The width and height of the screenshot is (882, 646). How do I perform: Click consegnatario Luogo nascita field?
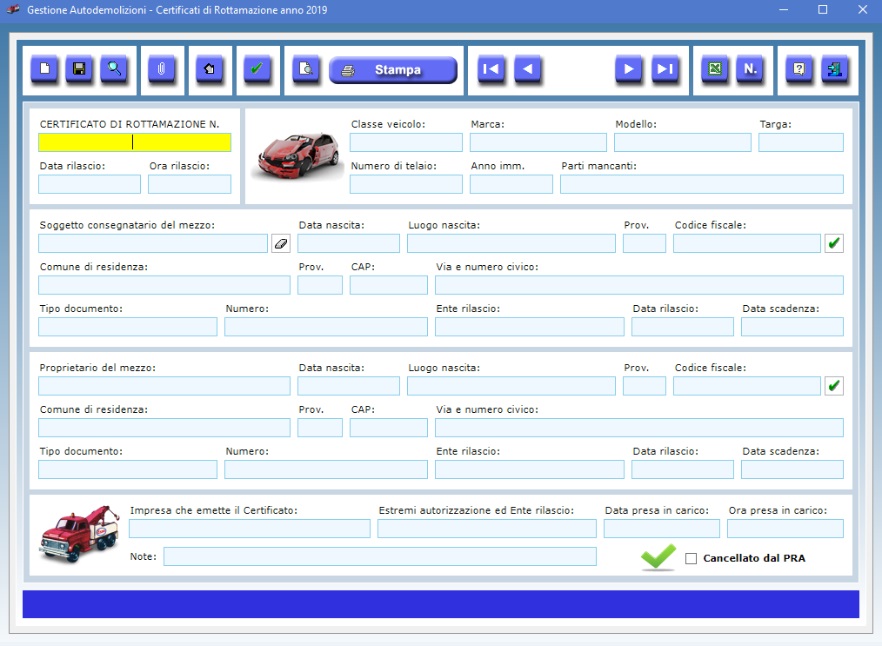[511, 243]
